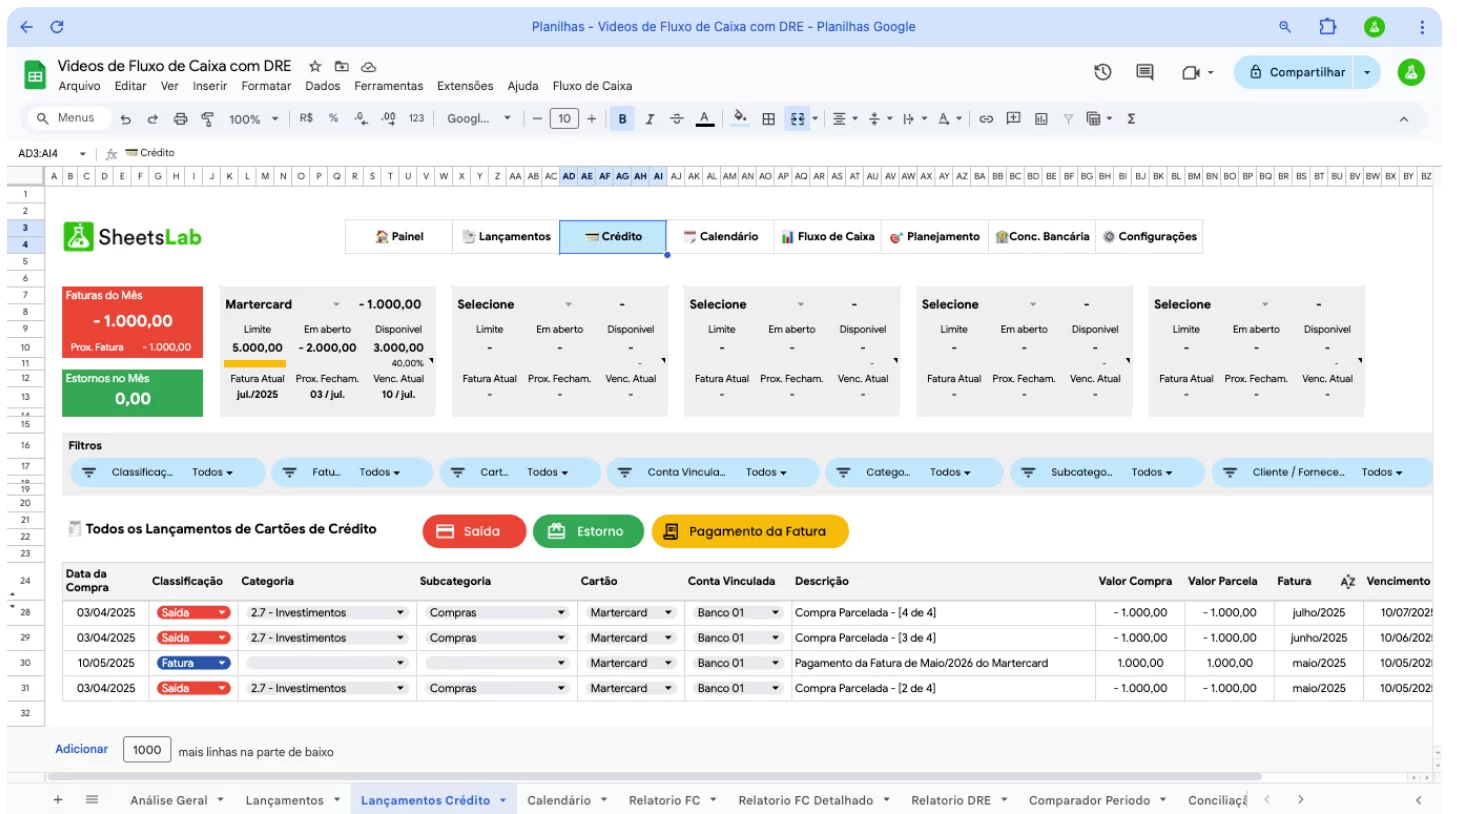
Task: Toggle strikethrough formatting
Action: (676, 119)
